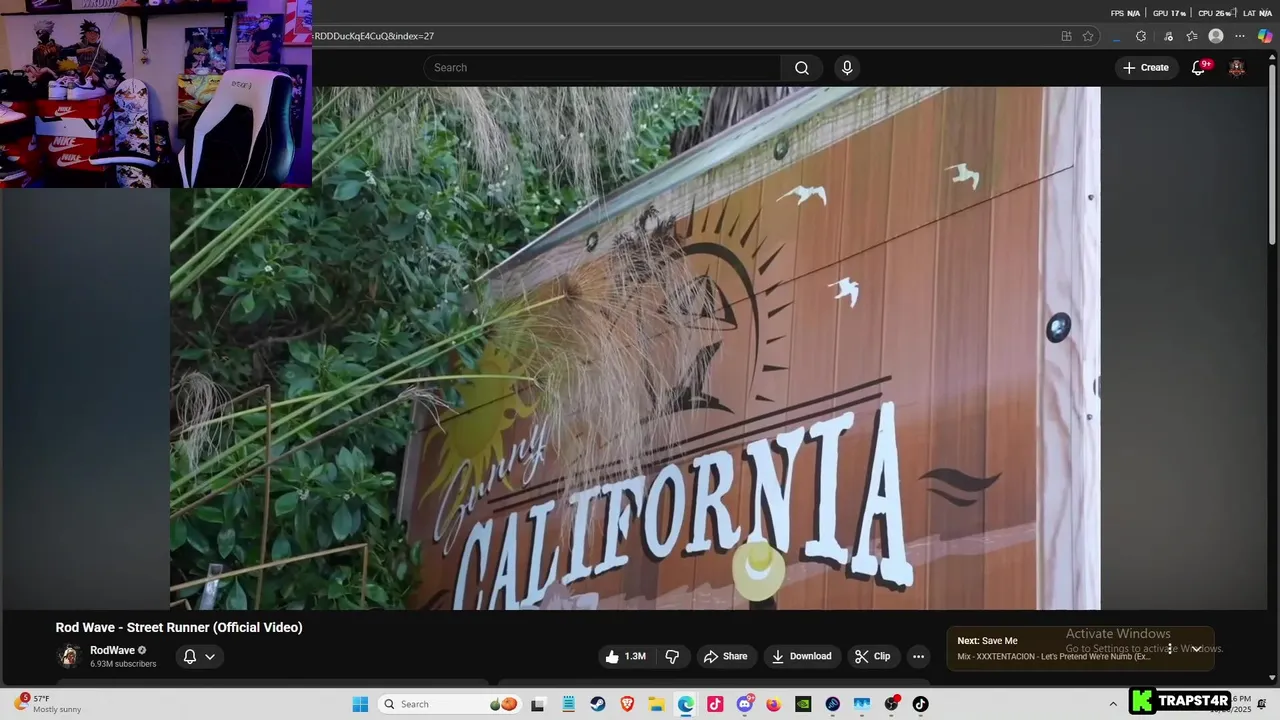Viewport: 1280px width, 720px height.
Task: Add page to favorites star icon
Action: tap(1088, 36)
